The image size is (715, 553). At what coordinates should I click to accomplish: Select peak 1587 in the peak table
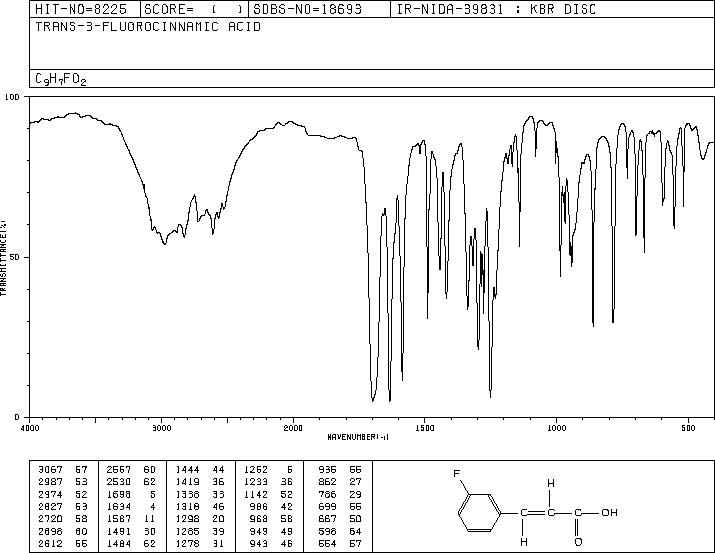coord(119,519)
